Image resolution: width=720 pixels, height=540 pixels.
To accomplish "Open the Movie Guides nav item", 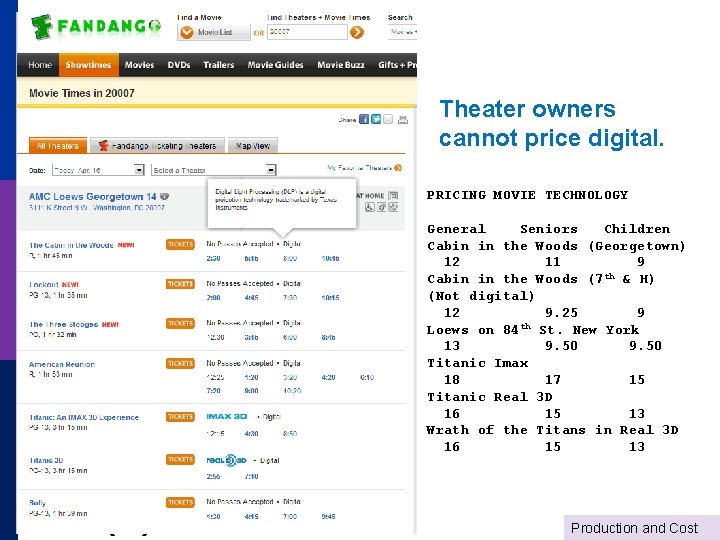I will pyautogui.click(x=276, y=65).
